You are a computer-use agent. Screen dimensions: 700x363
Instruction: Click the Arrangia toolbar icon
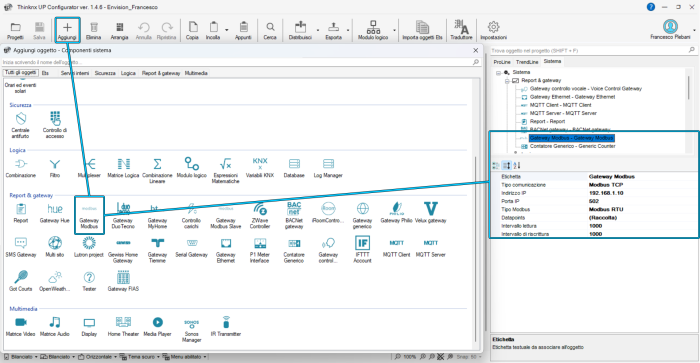tap(119, 30)
